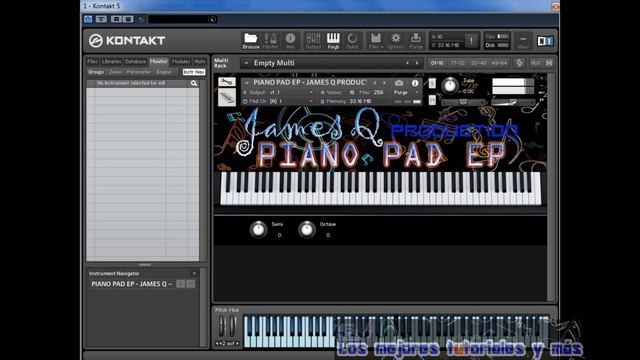Go to the previous multi arrow
The height and width of the screenshot is (360, 640).
pyautogui.click(x=407, y=63)
